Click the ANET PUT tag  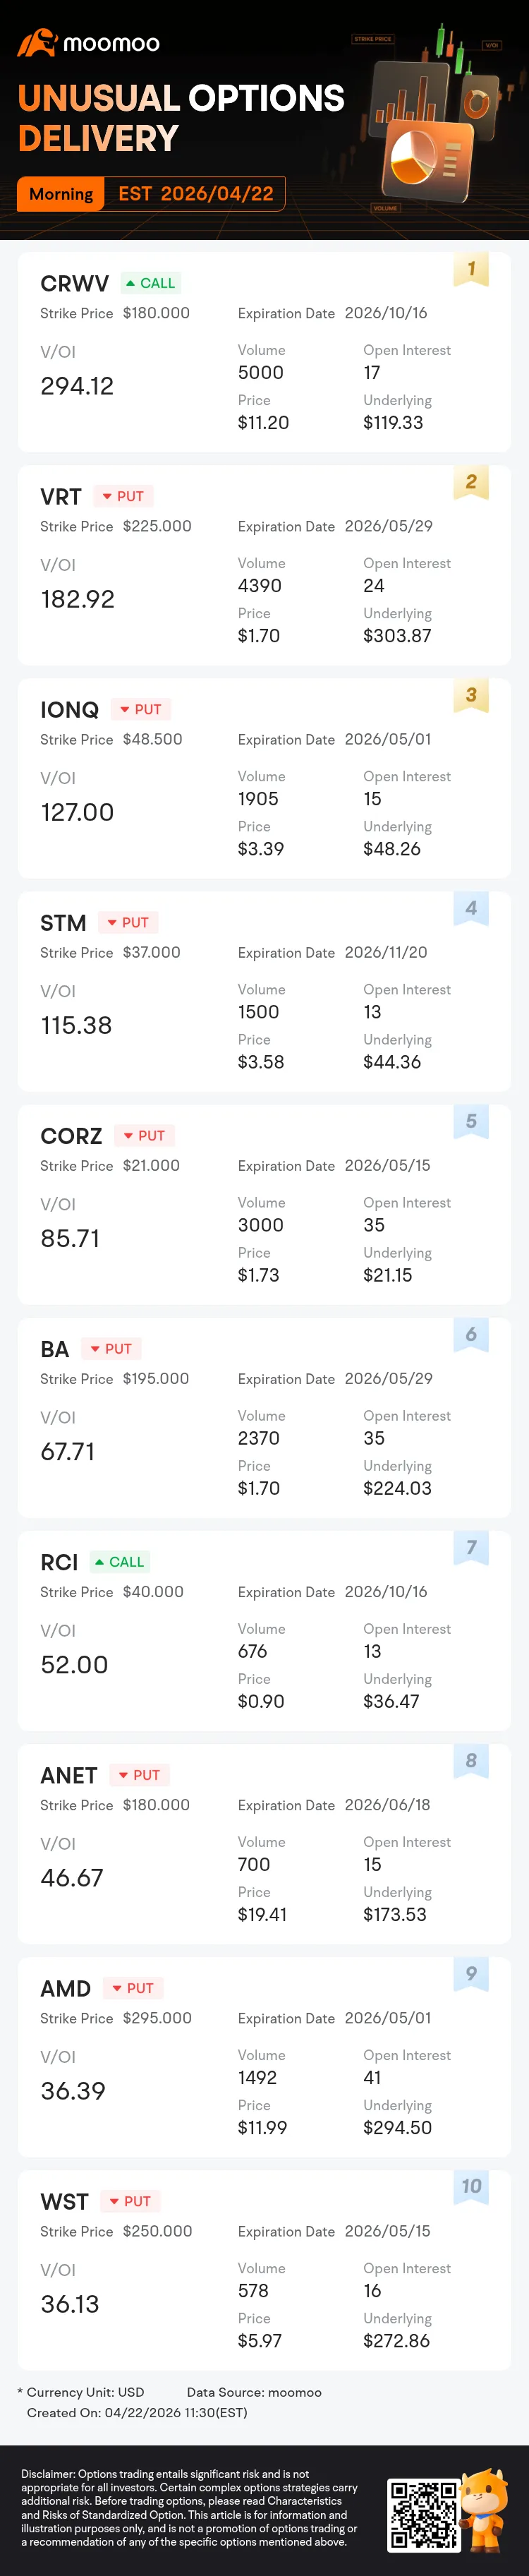(x=139, y=1775)
